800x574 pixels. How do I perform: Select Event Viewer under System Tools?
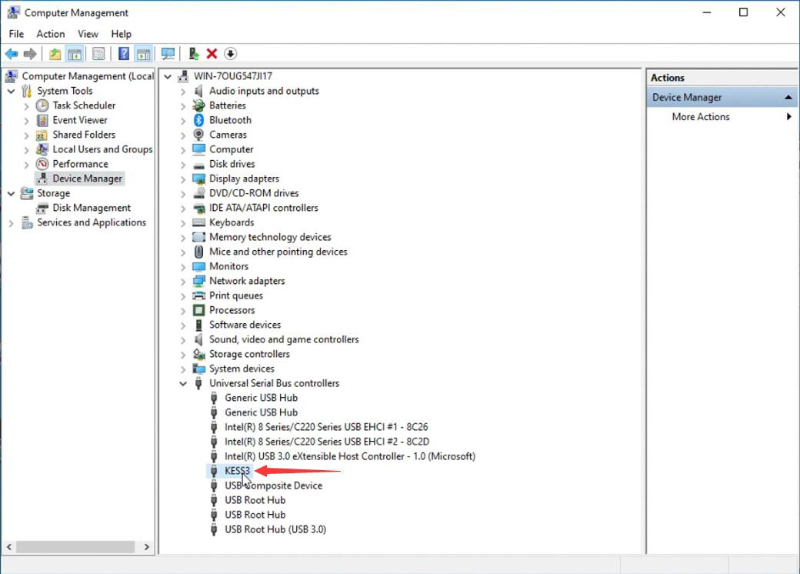tap(79, 120)
